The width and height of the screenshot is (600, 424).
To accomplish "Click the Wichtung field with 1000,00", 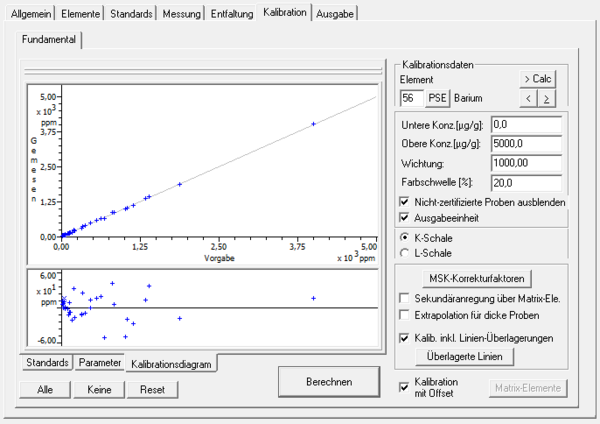I will 526,163.
